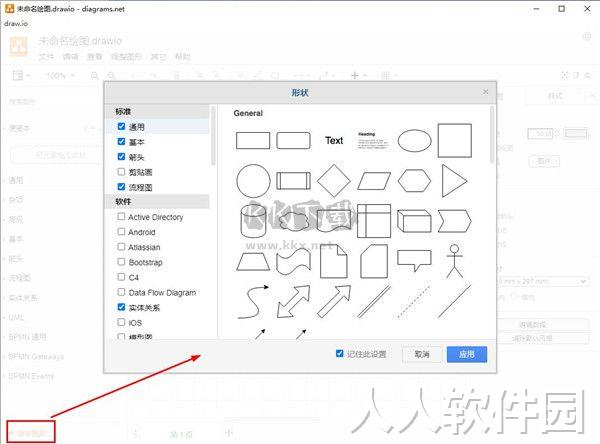
Task: Uncheck the 通用 library checkbox
Action: tap(121, 126)
